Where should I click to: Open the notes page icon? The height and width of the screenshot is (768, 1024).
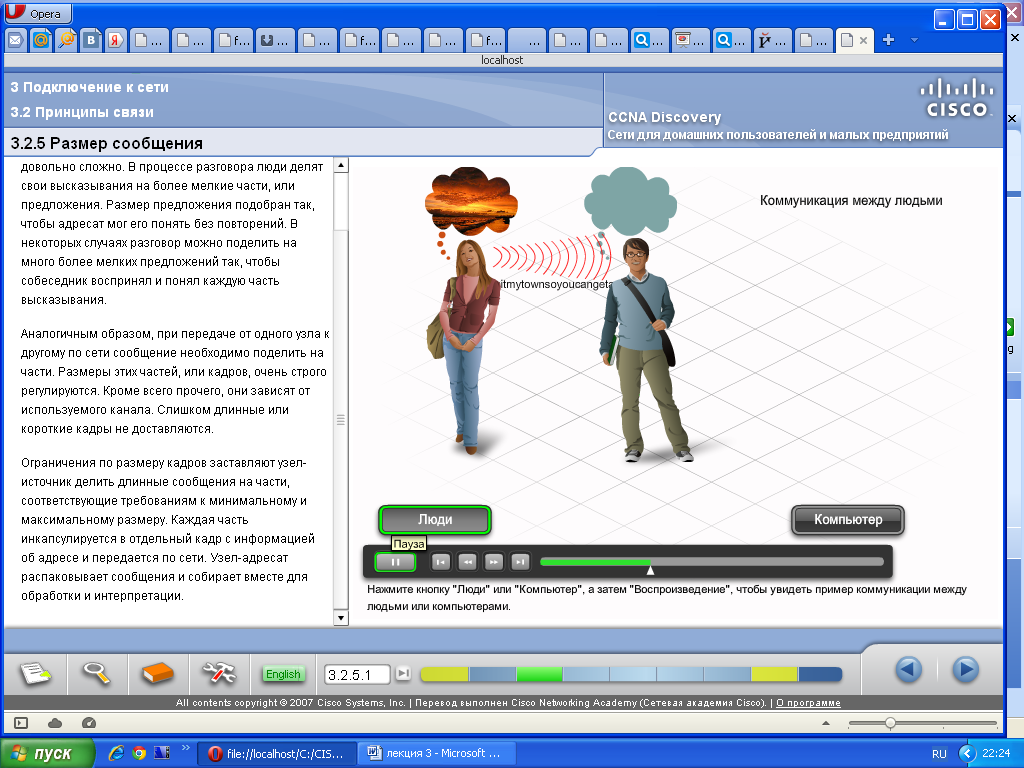coord(35,673)
